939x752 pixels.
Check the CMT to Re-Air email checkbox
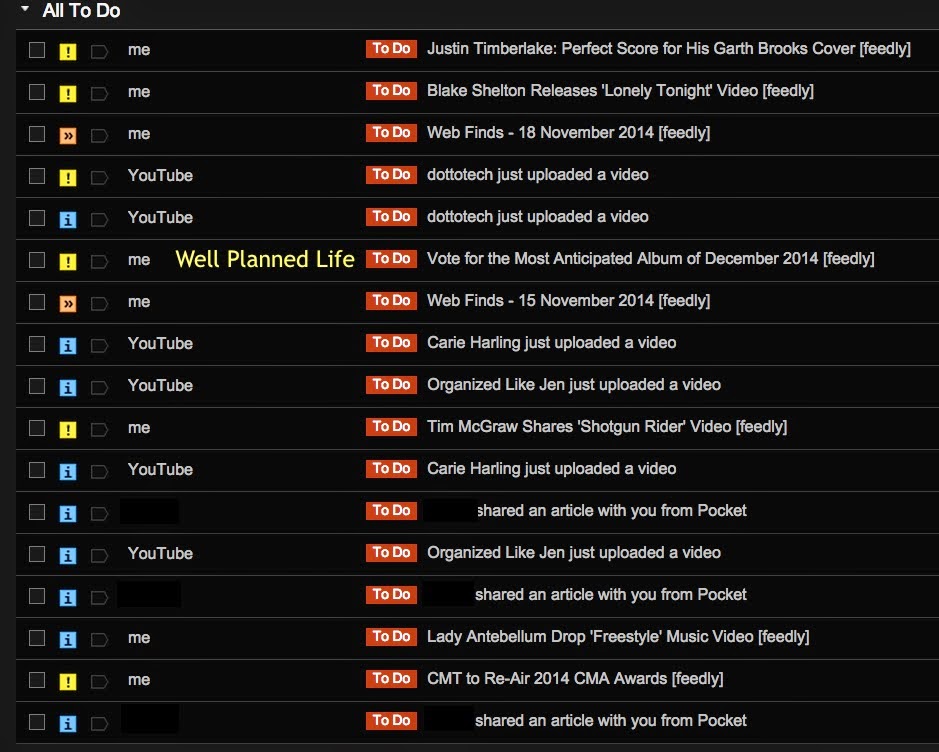tap(37, 679)
